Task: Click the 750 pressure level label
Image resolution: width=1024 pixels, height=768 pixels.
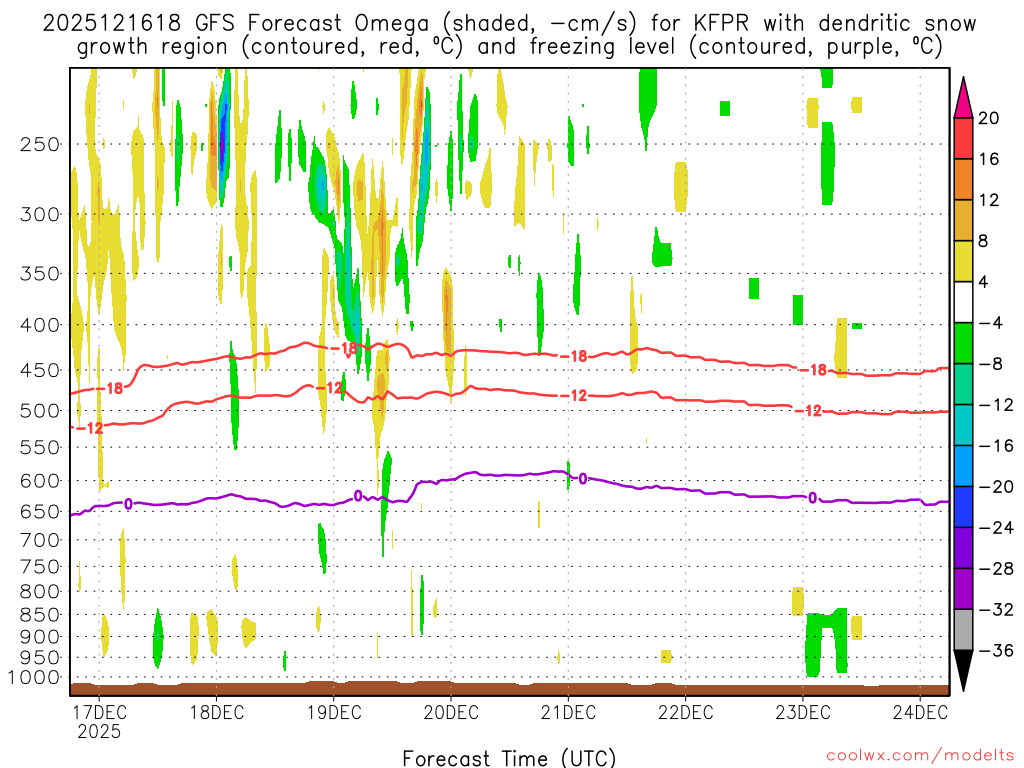Action: coord(40,567)
